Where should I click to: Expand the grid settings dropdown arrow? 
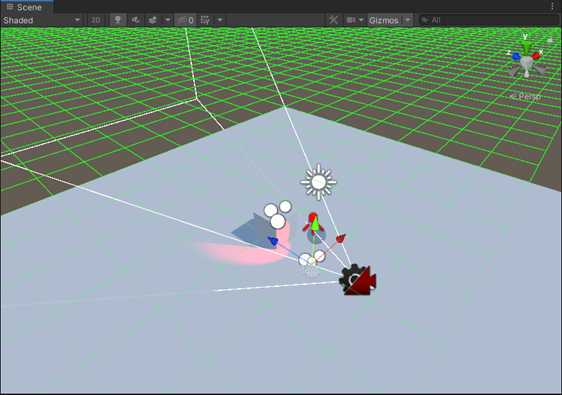[220, 20]
